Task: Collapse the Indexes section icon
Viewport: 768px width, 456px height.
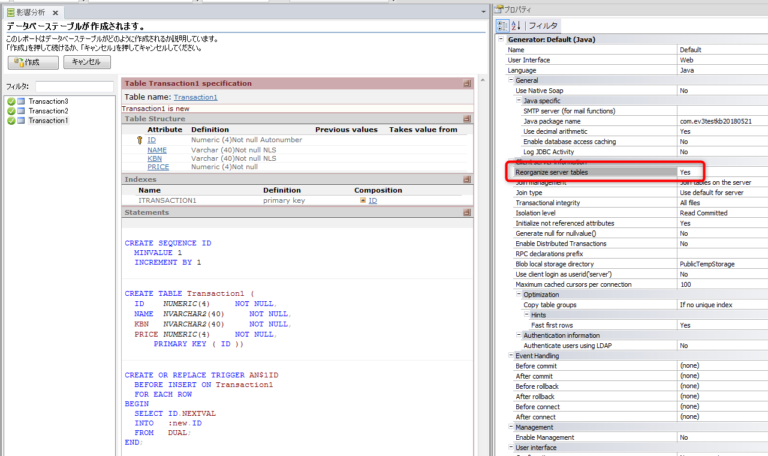Action: 467,179
